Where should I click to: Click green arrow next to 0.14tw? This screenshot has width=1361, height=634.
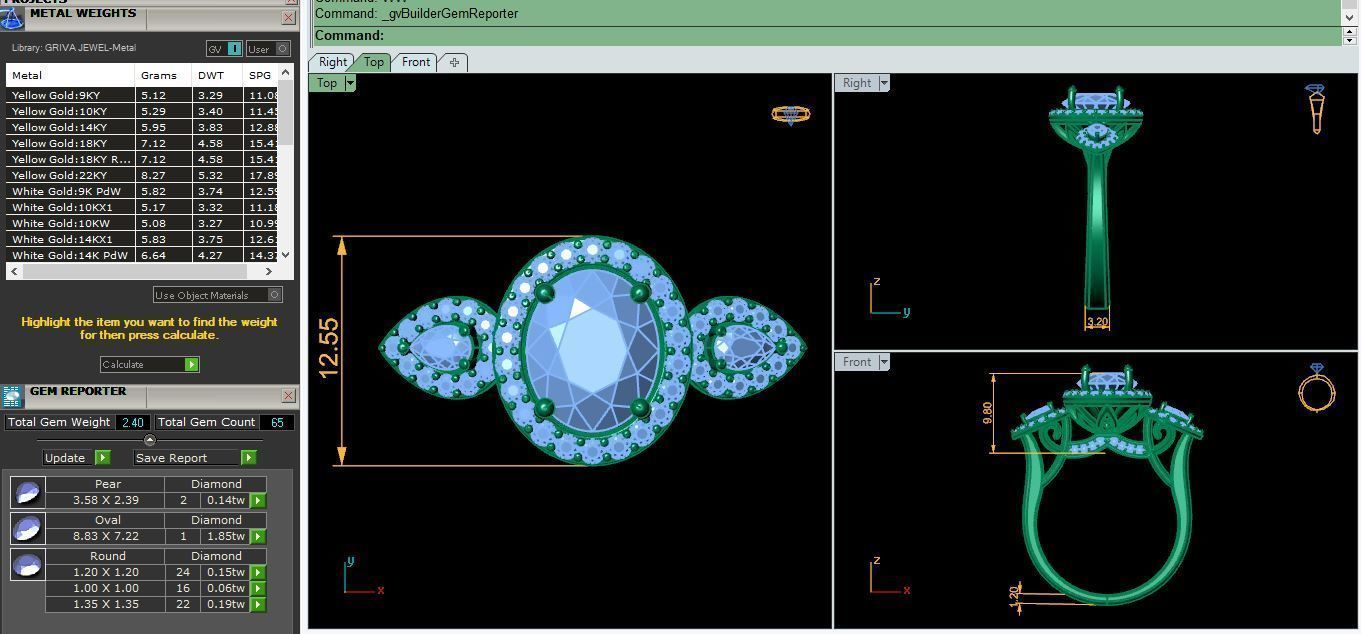click(x=258, y=500)
